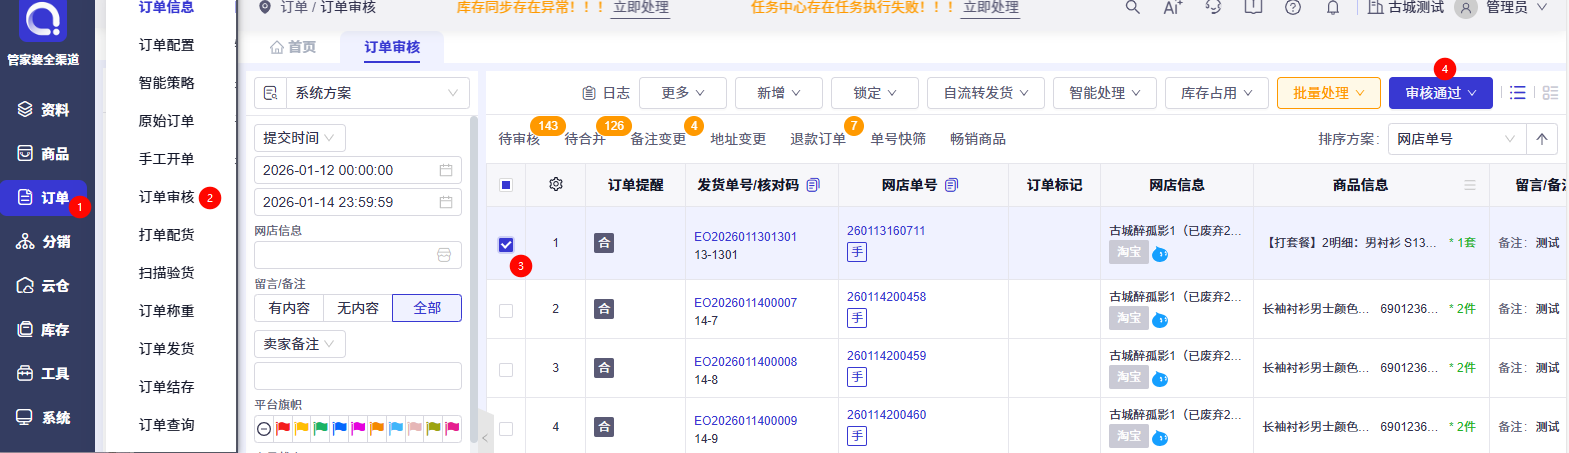1569x453 pixels.
Task: Check the checkbox for row 3
Action: click(506, 369)
